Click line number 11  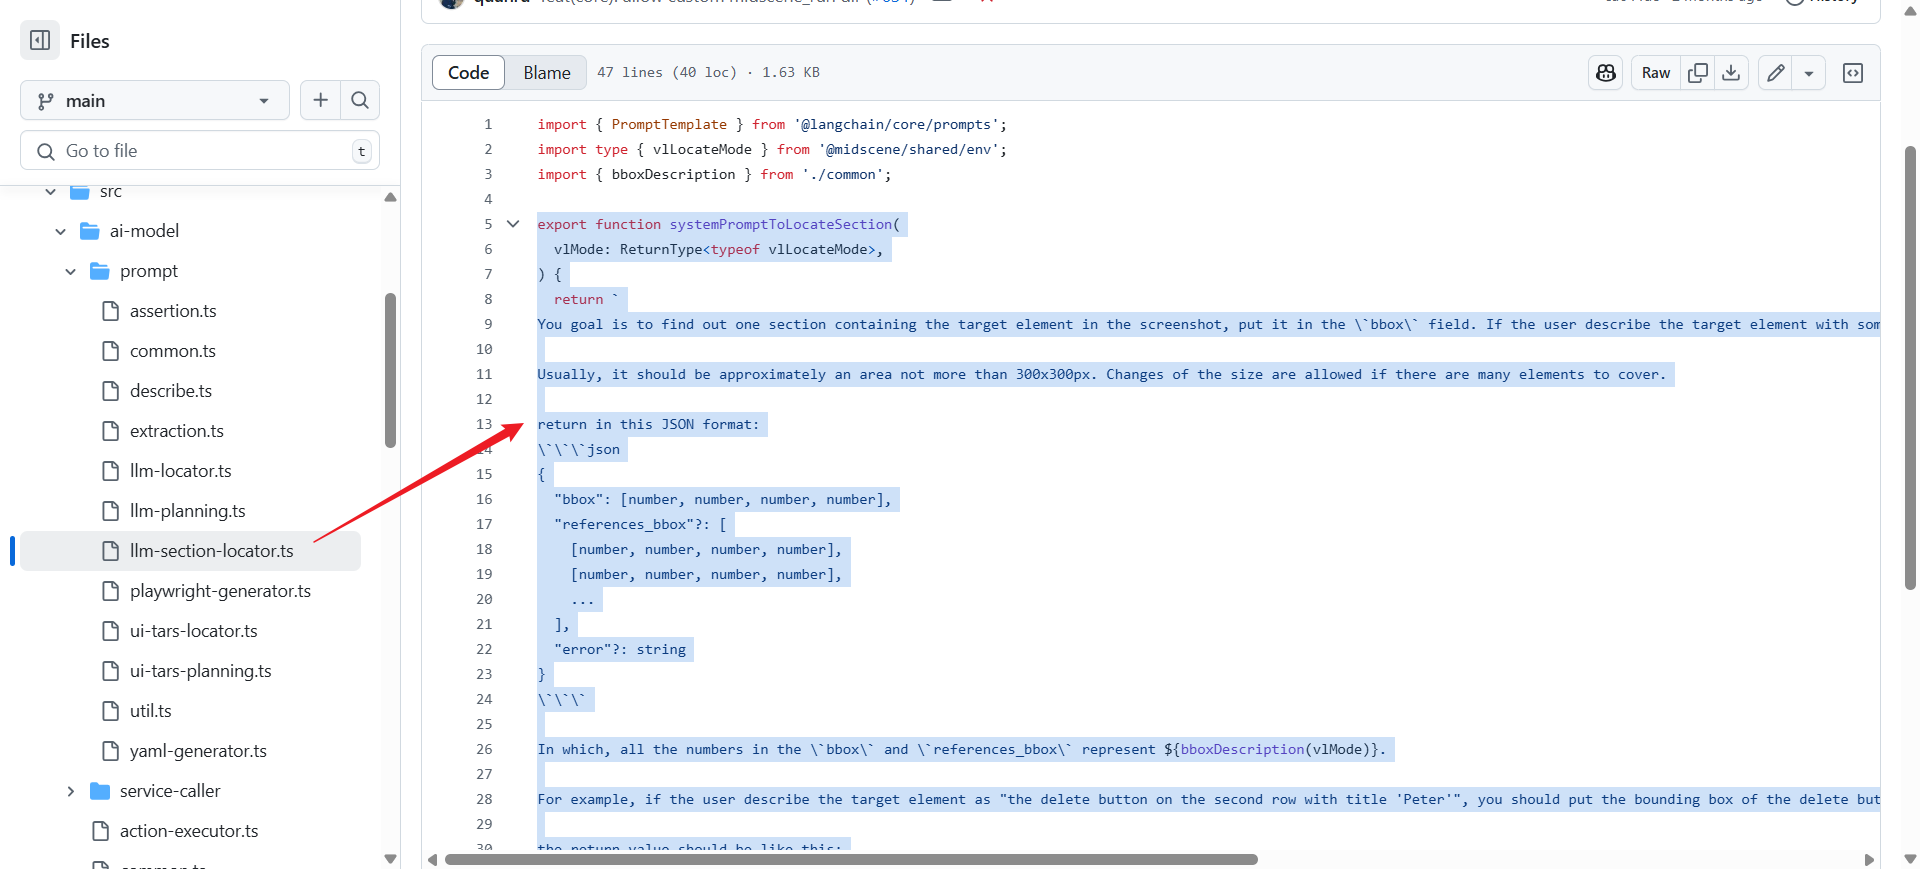(x=484, y=374)
